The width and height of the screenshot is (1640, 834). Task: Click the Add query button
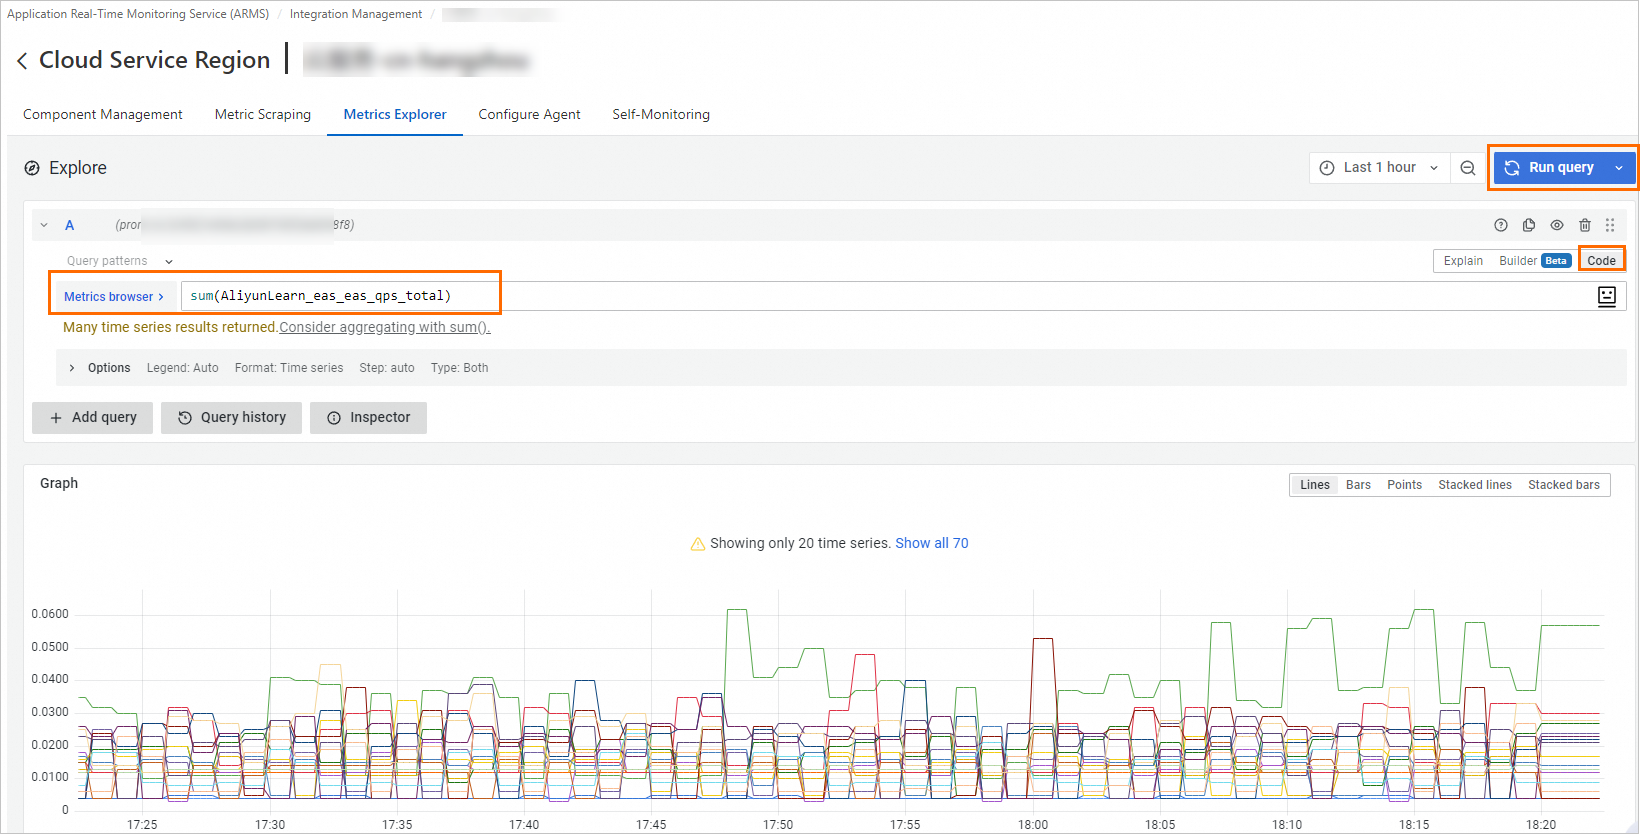[93, 418]
